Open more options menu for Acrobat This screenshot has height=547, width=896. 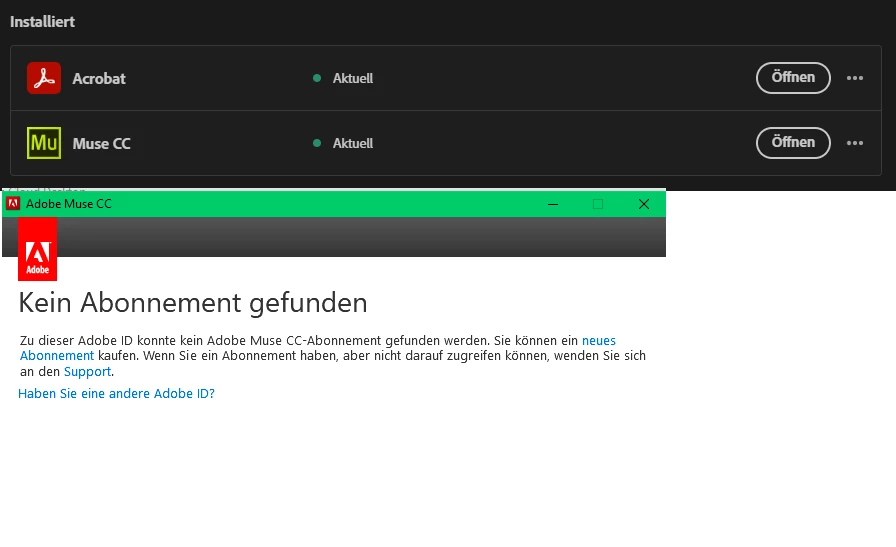click(x=855, y=78)
